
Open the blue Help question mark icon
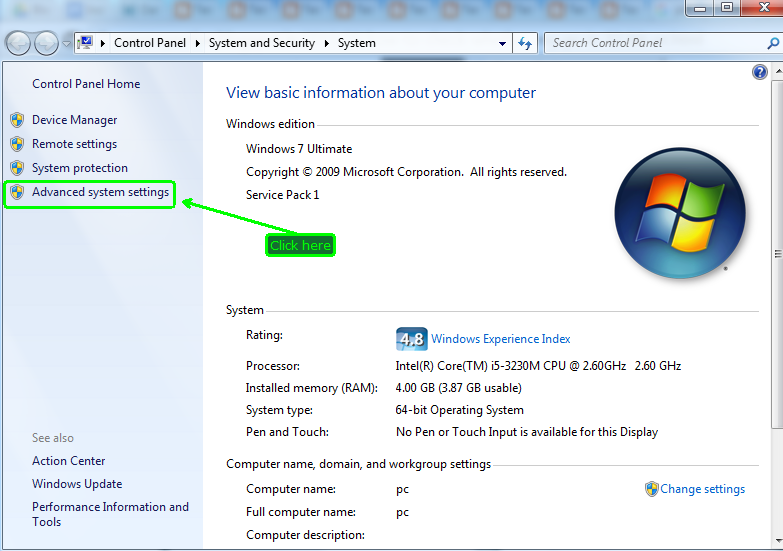tap(760, 72)
